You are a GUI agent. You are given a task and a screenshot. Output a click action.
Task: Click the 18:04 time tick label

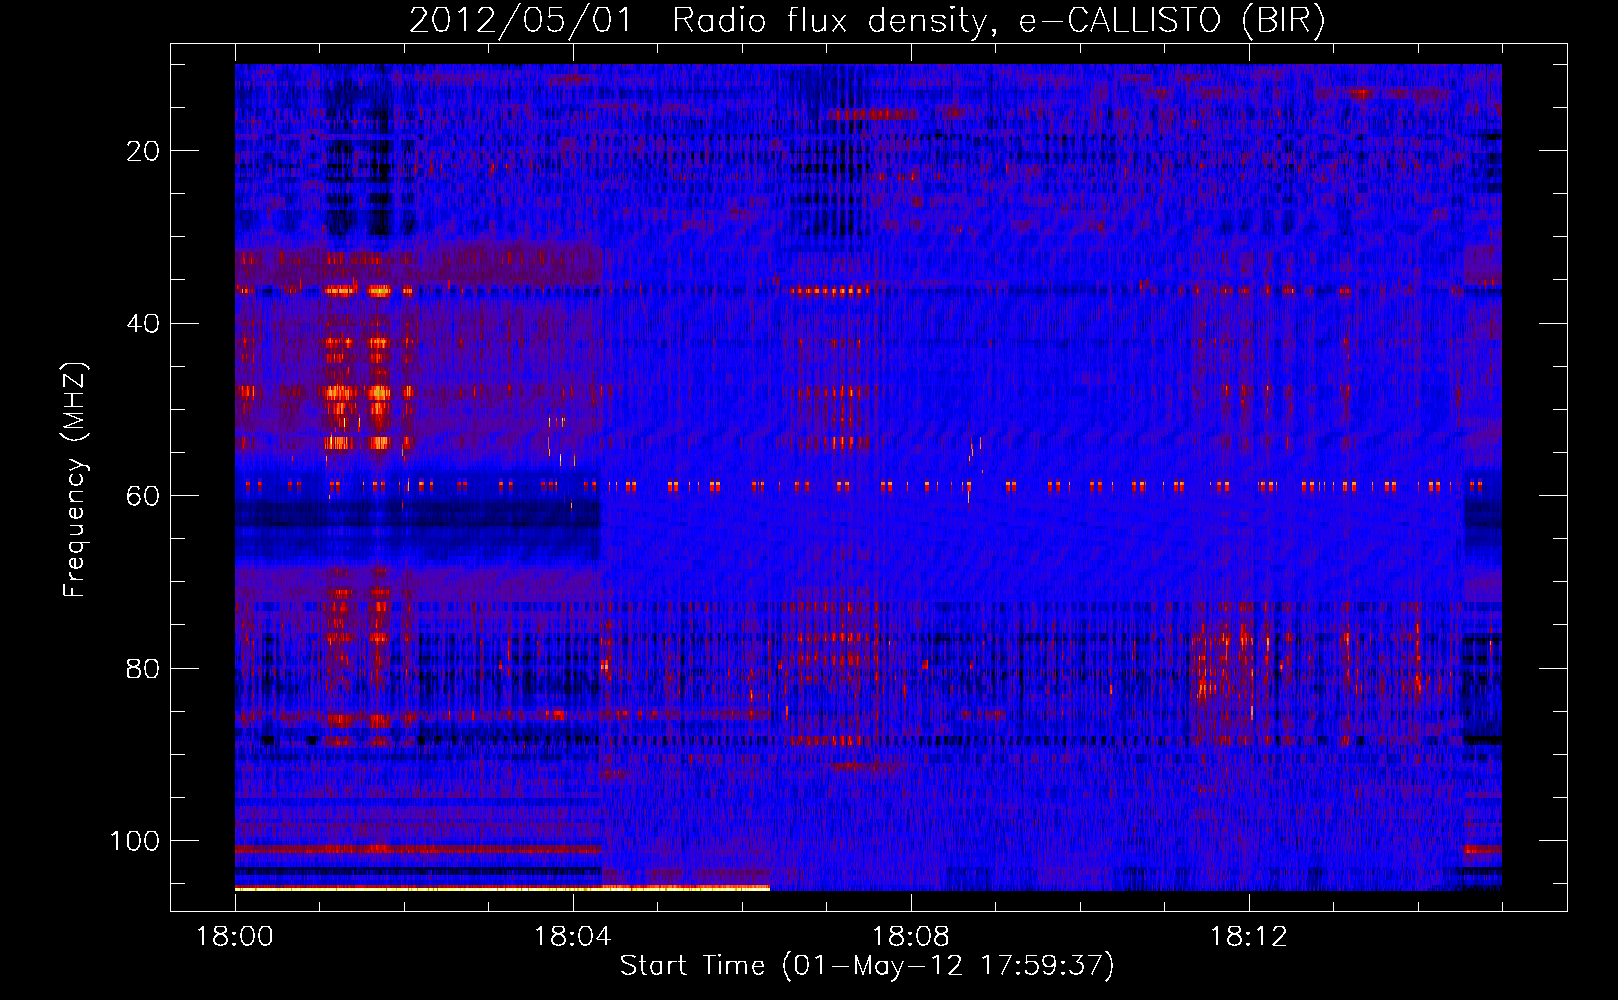point(573,937)
